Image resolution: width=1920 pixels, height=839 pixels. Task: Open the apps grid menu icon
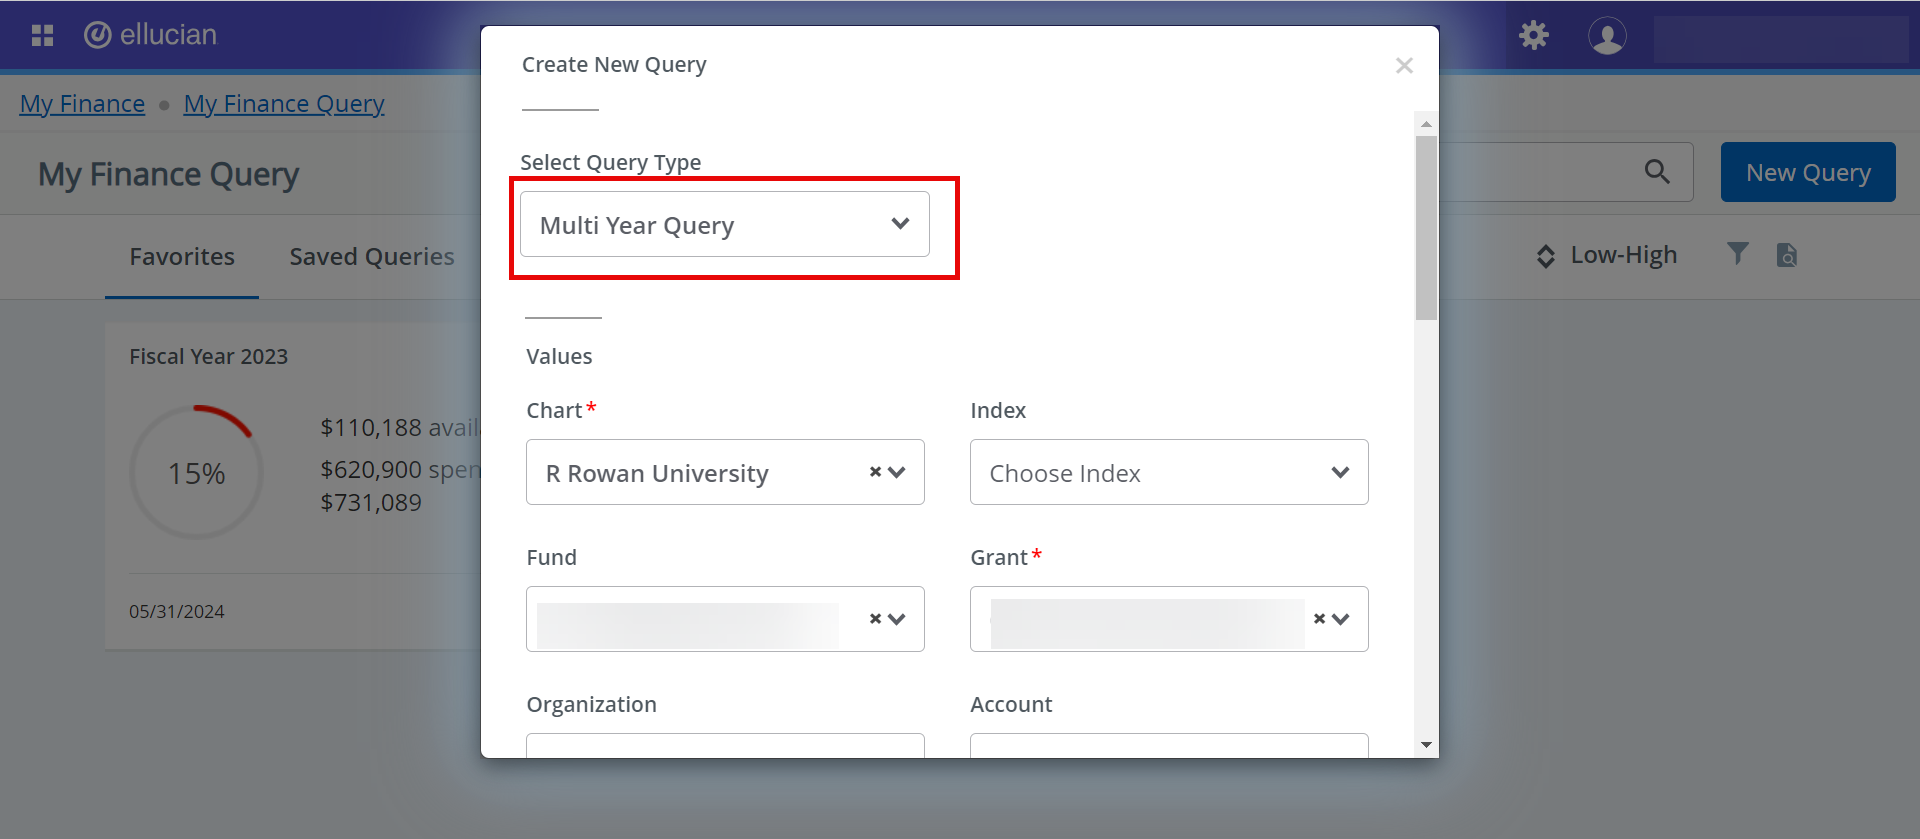42,36
